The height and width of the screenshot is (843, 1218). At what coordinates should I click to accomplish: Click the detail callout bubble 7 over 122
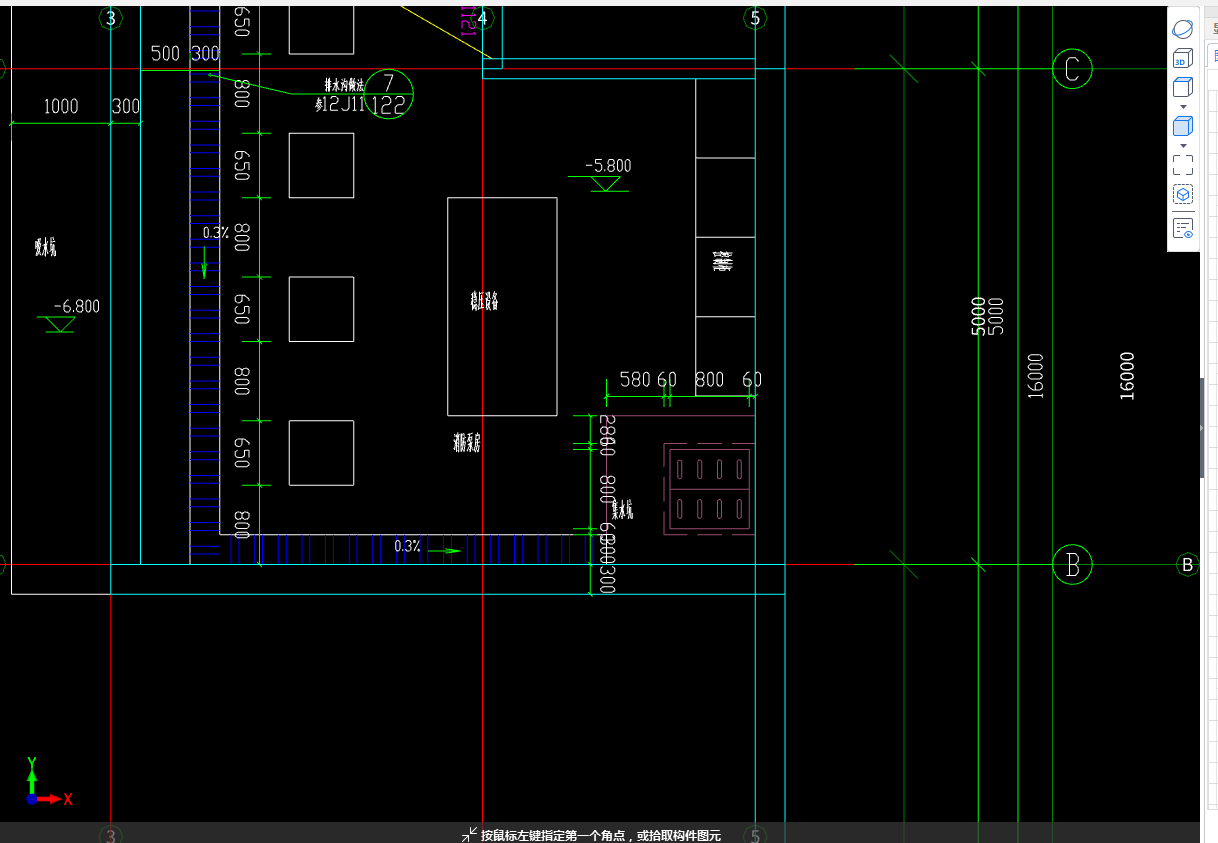point(388,95)
